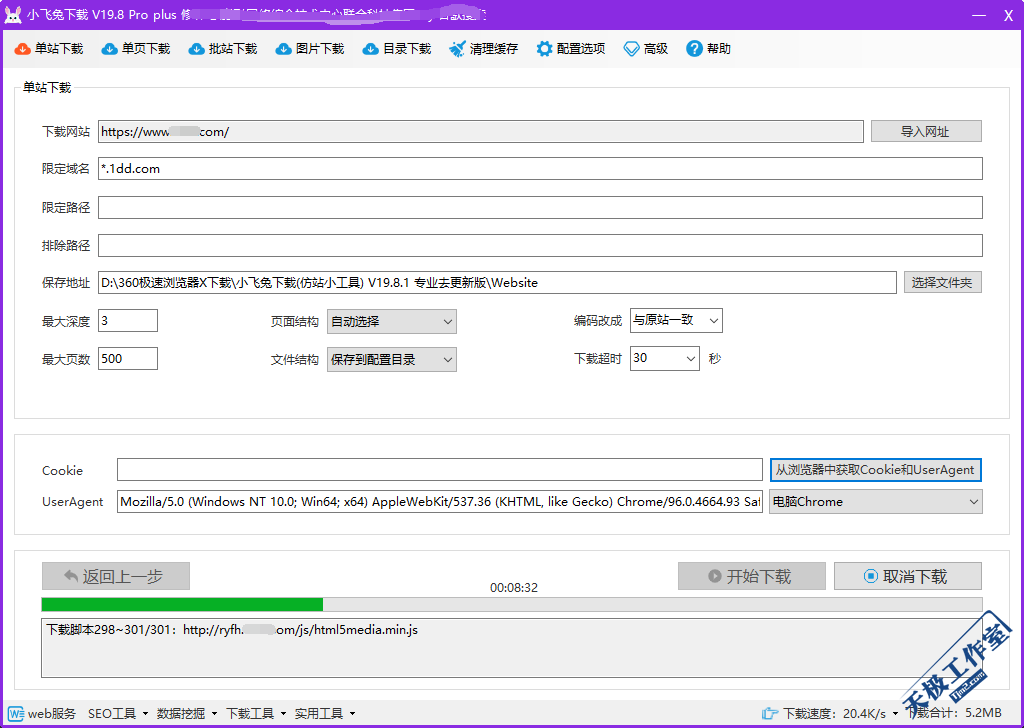Open the 实用工具 menu in status bar
1024x728 pixels.
325,714
